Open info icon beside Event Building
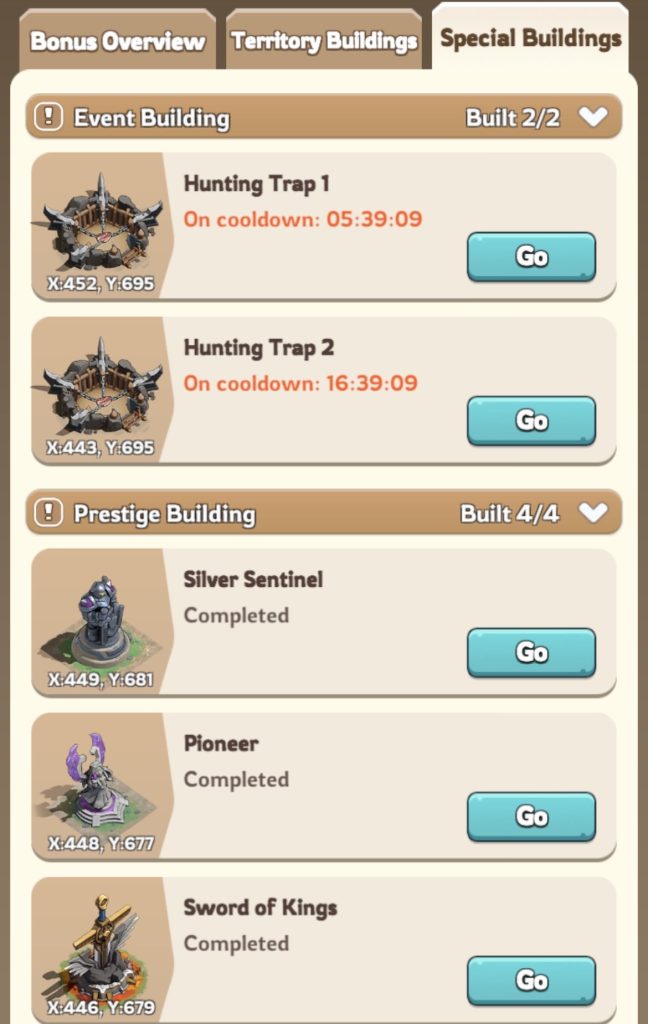 pos(48,118)
